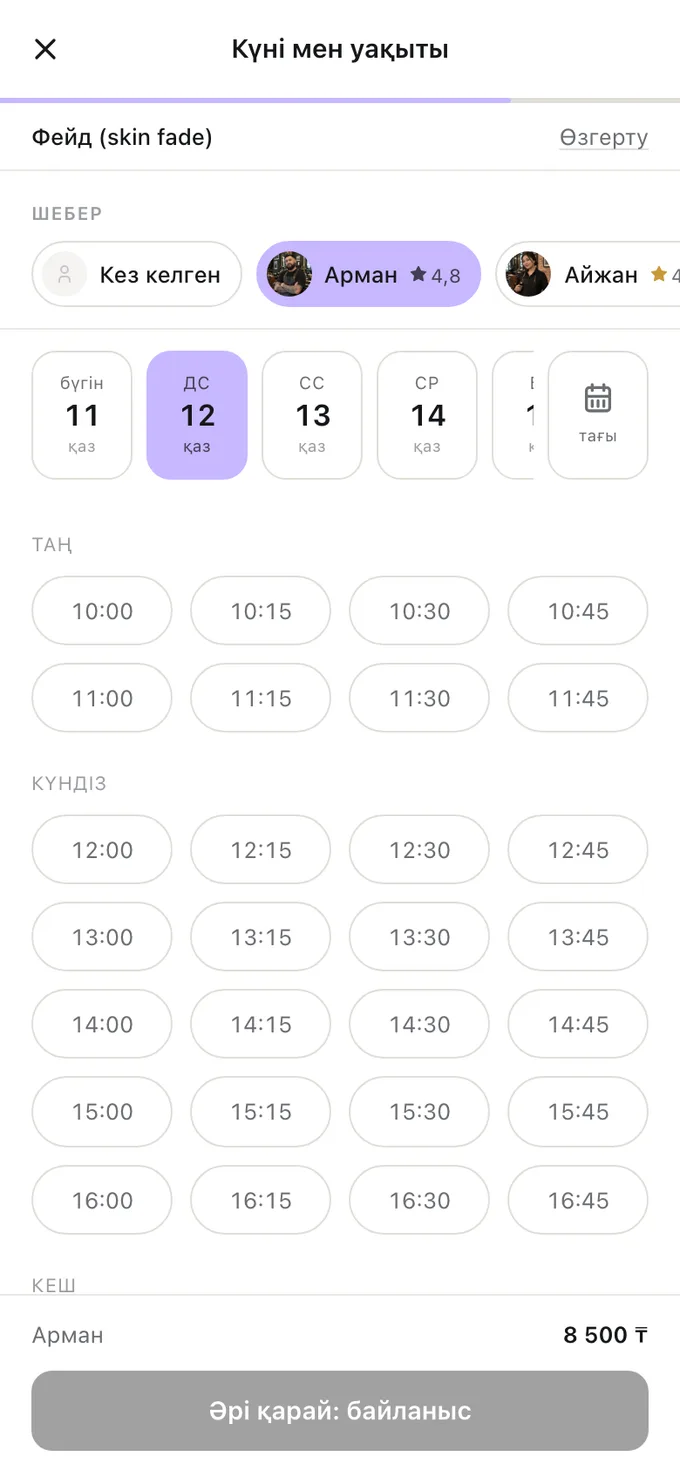Choose the 10:00 morning time slot
Image resolution: width=680 pixels, height=1472 pixels.
102,611
